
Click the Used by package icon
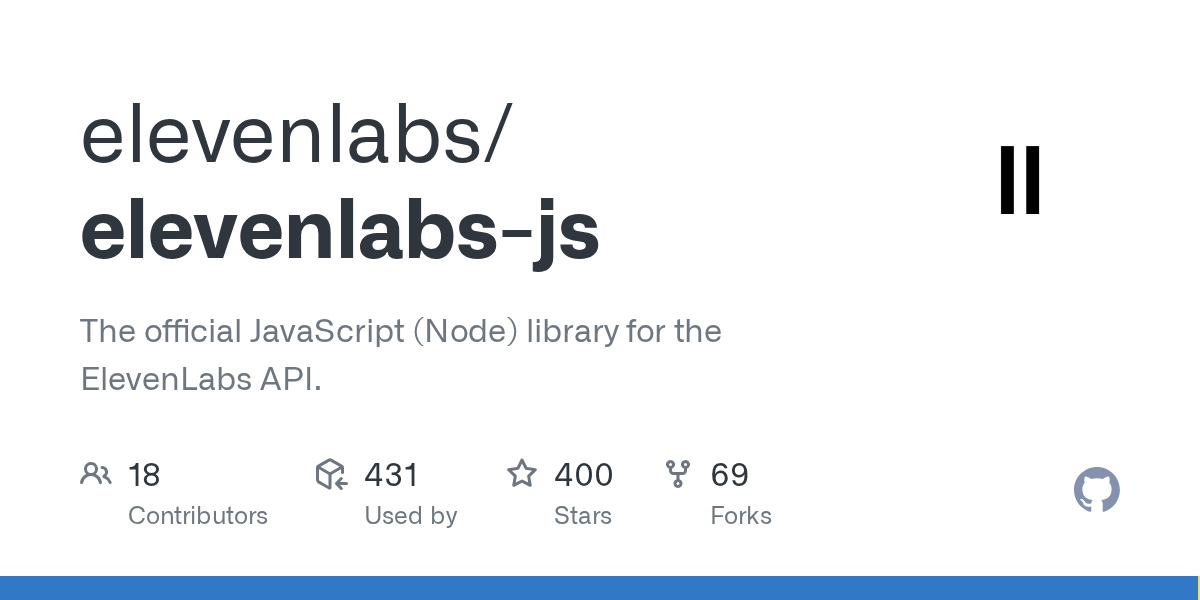tap(331, 474)
